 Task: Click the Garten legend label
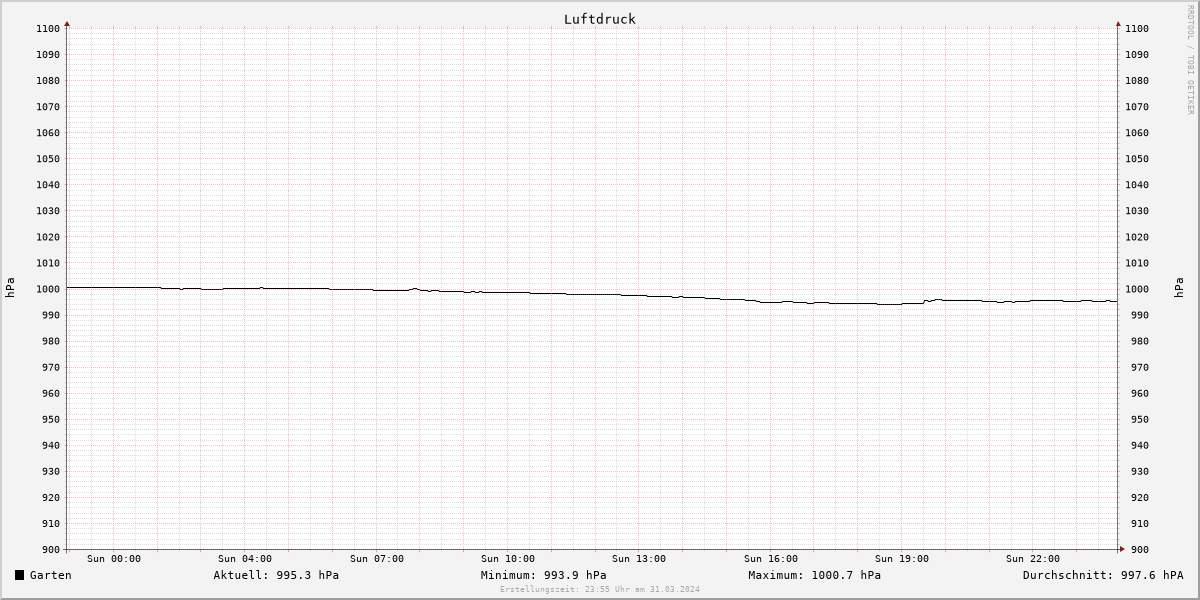tap(51, 575)
